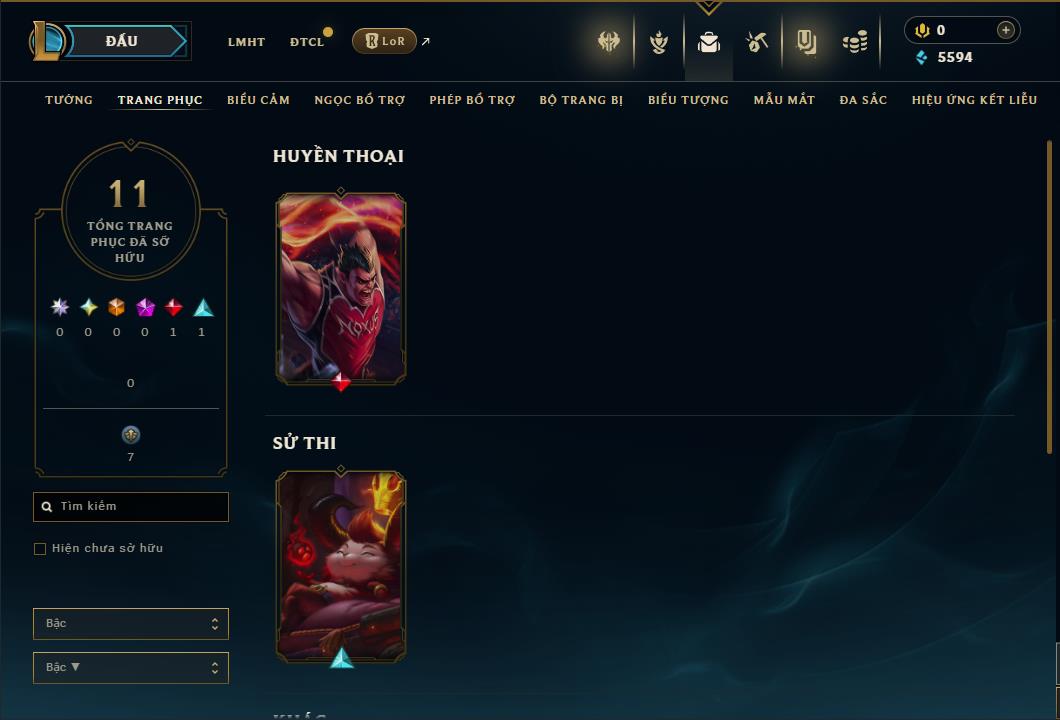Expand the first Bậc dropdown
The image size is (1060, 720).
point(130,623)
